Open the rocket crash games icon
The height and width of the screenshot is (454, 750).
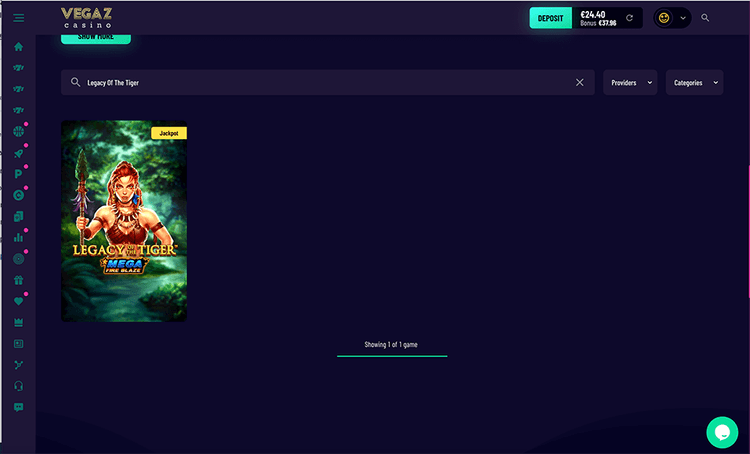(19, 153)
